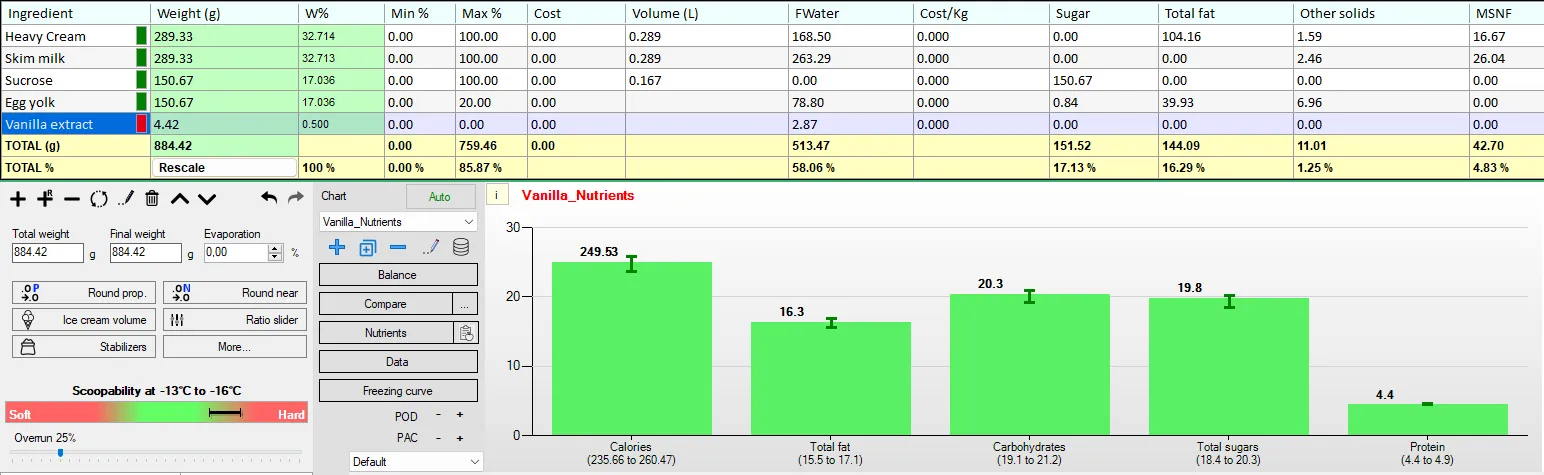The height and width of the screenshot is (475, 1544).
Task: Adjust the Overrun 25% slider handle
Action: (x=60, y=453)
